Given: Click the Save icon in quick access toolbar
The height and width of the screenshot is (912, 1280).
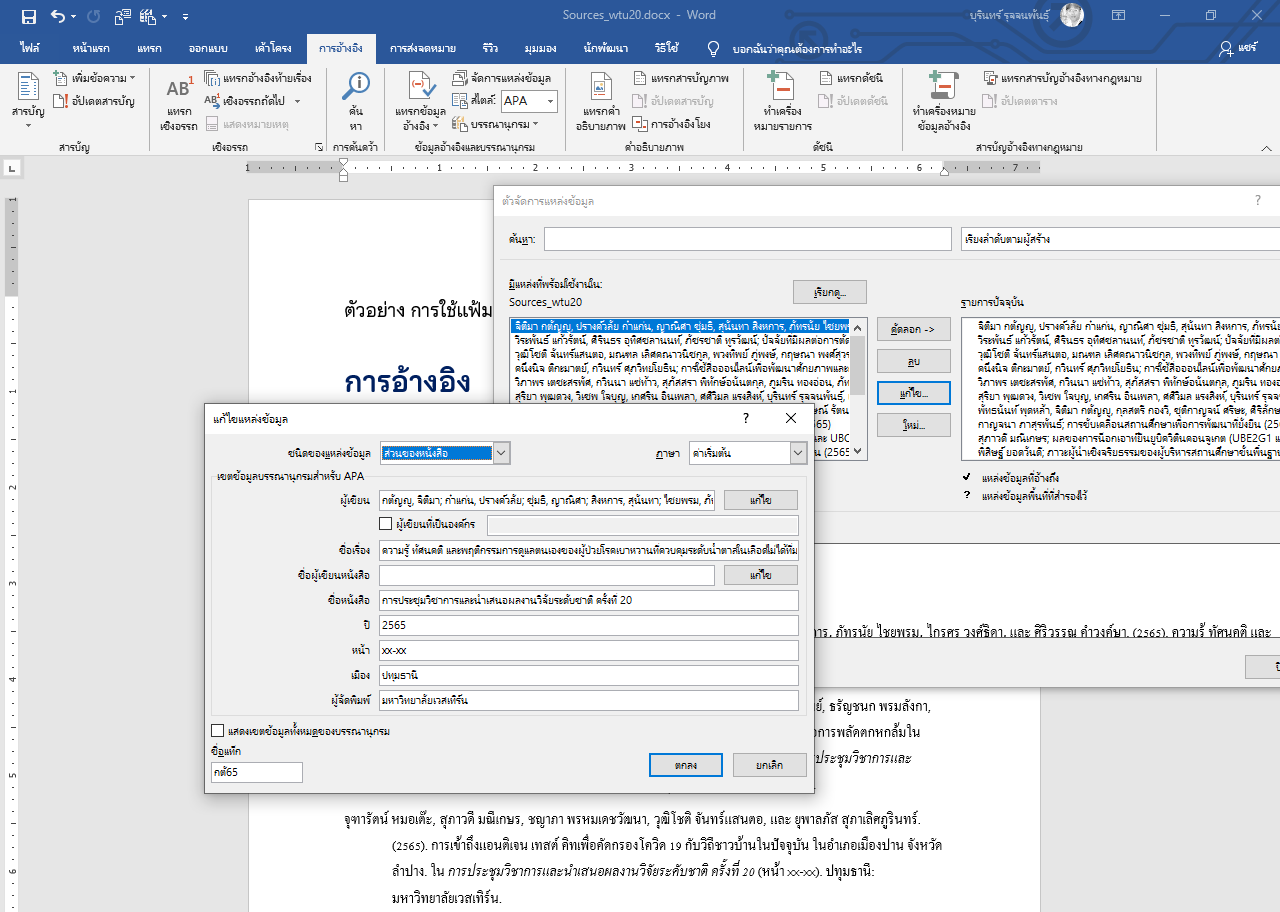Looking at the screenshot, I should click(28, 16).
